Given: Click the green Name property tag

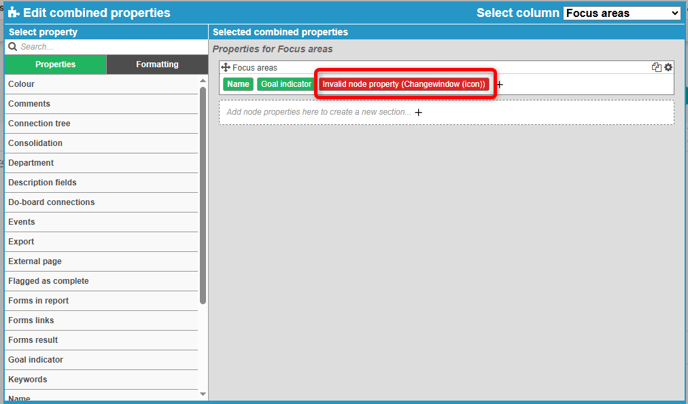Looking at the screenshot, I should pos(238,85).
